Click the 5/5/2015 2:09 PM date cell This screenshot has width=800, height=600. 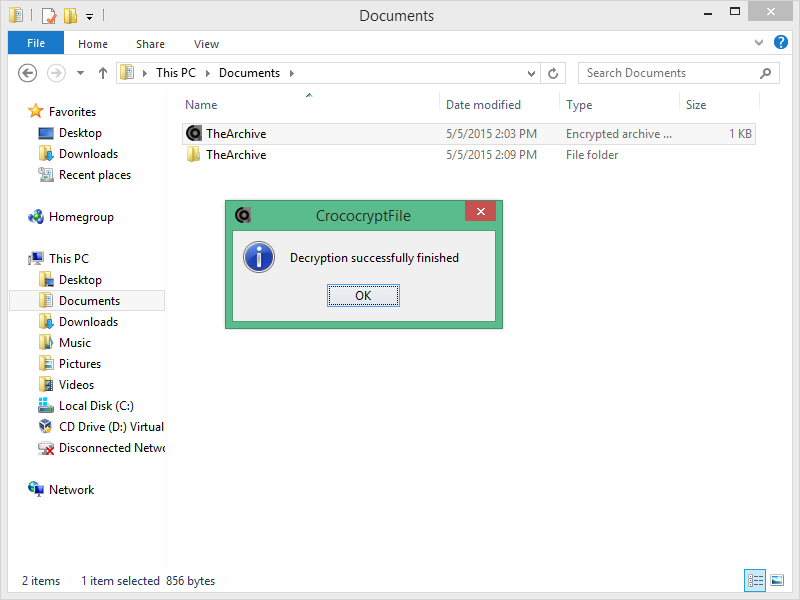tap(491, 155)
